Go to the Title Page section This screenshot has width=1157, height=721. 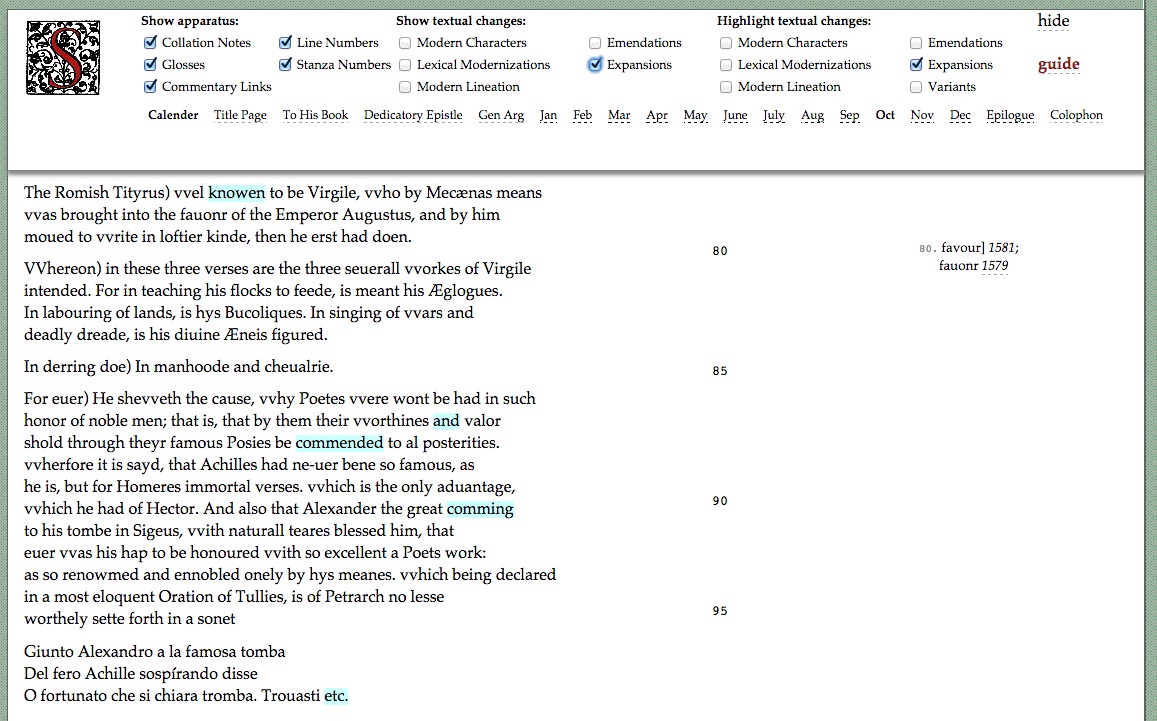240,115
